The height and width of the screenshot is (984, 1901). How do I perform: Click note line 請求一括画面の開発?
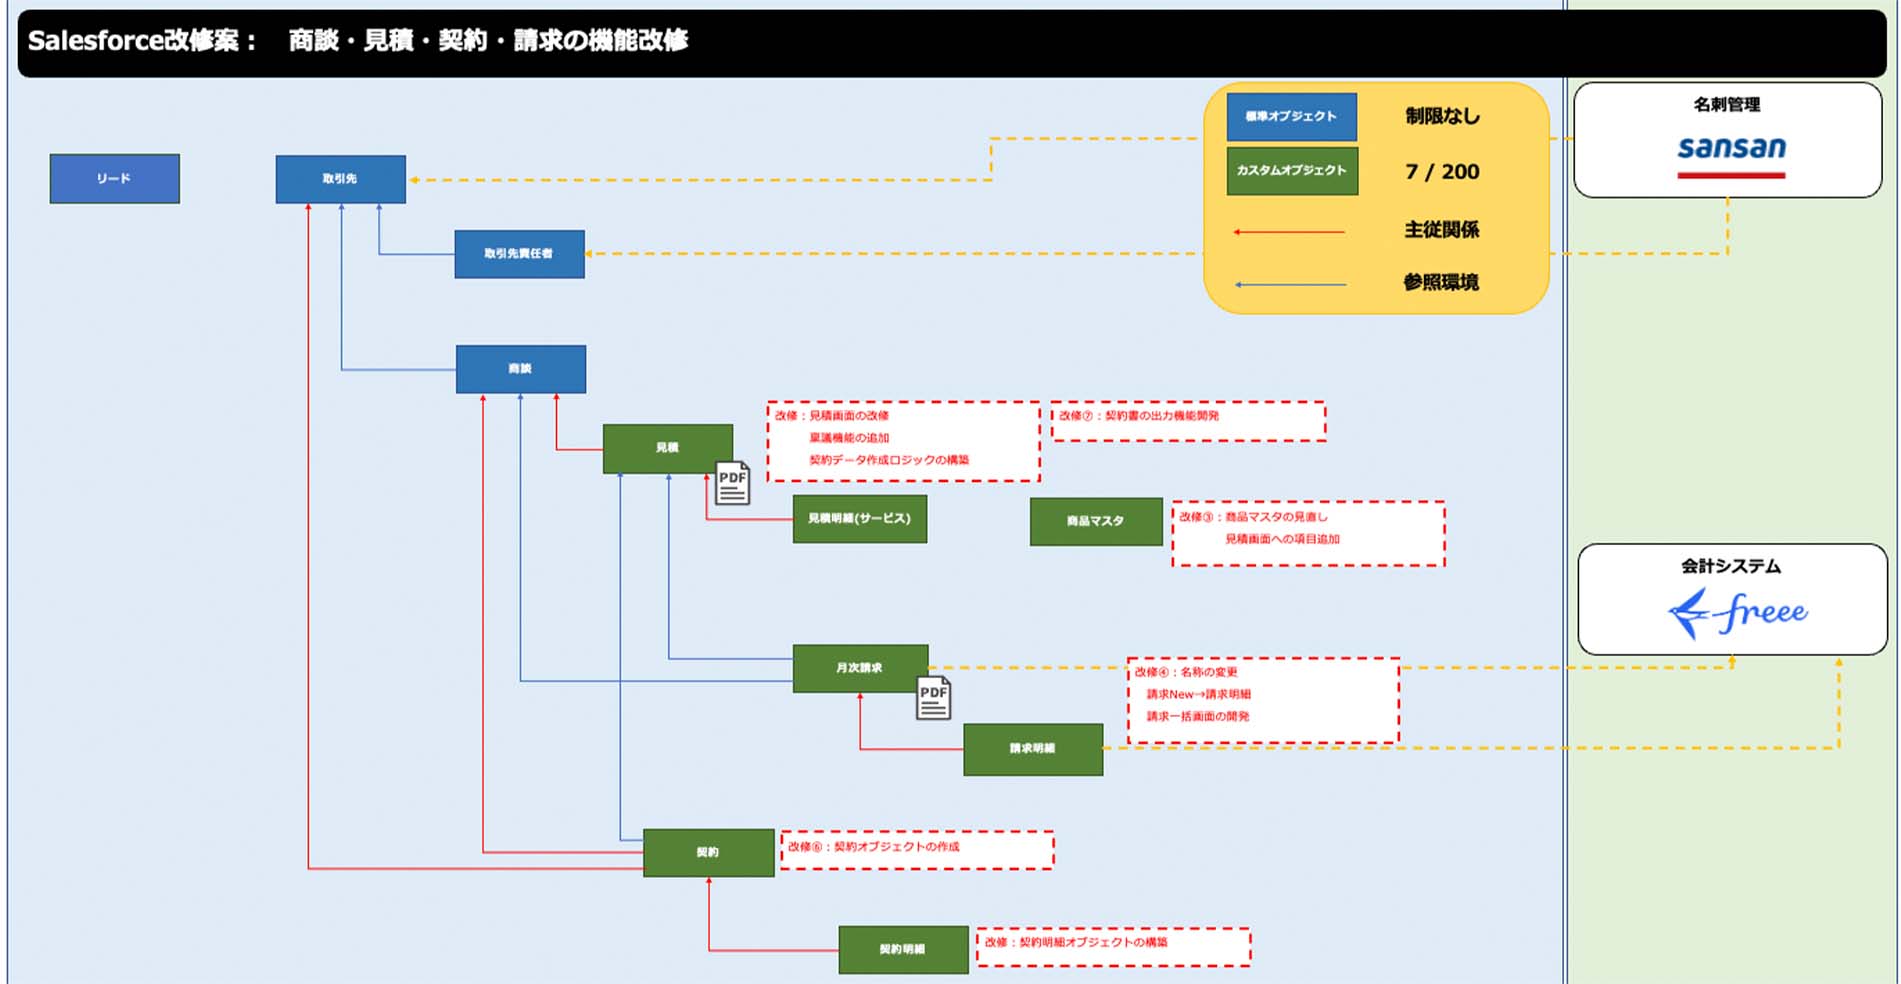coord(1198,716)
